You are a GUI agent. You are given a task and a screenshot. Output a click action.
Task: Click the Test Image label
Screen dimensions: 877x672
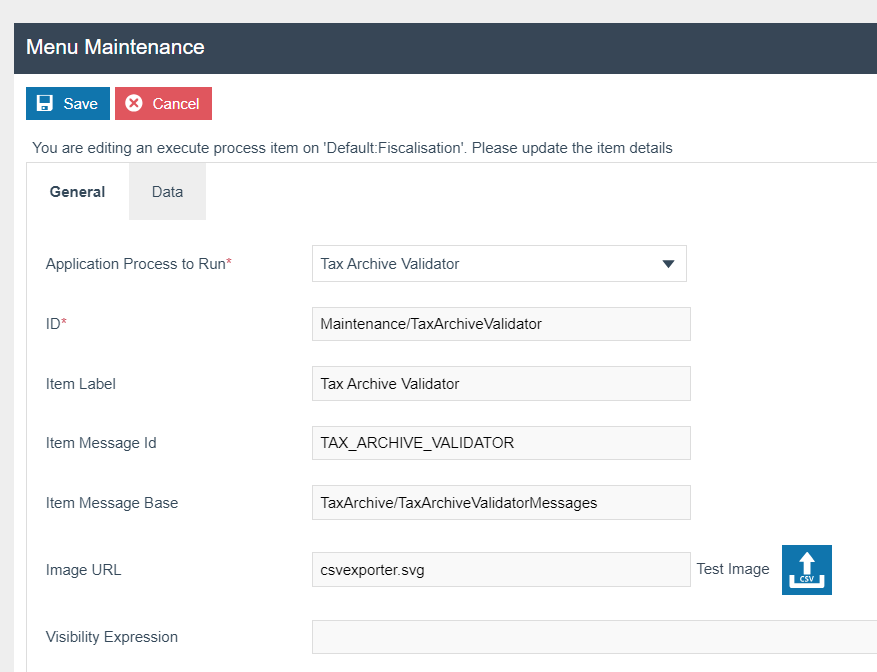click(x=733, y=569)
